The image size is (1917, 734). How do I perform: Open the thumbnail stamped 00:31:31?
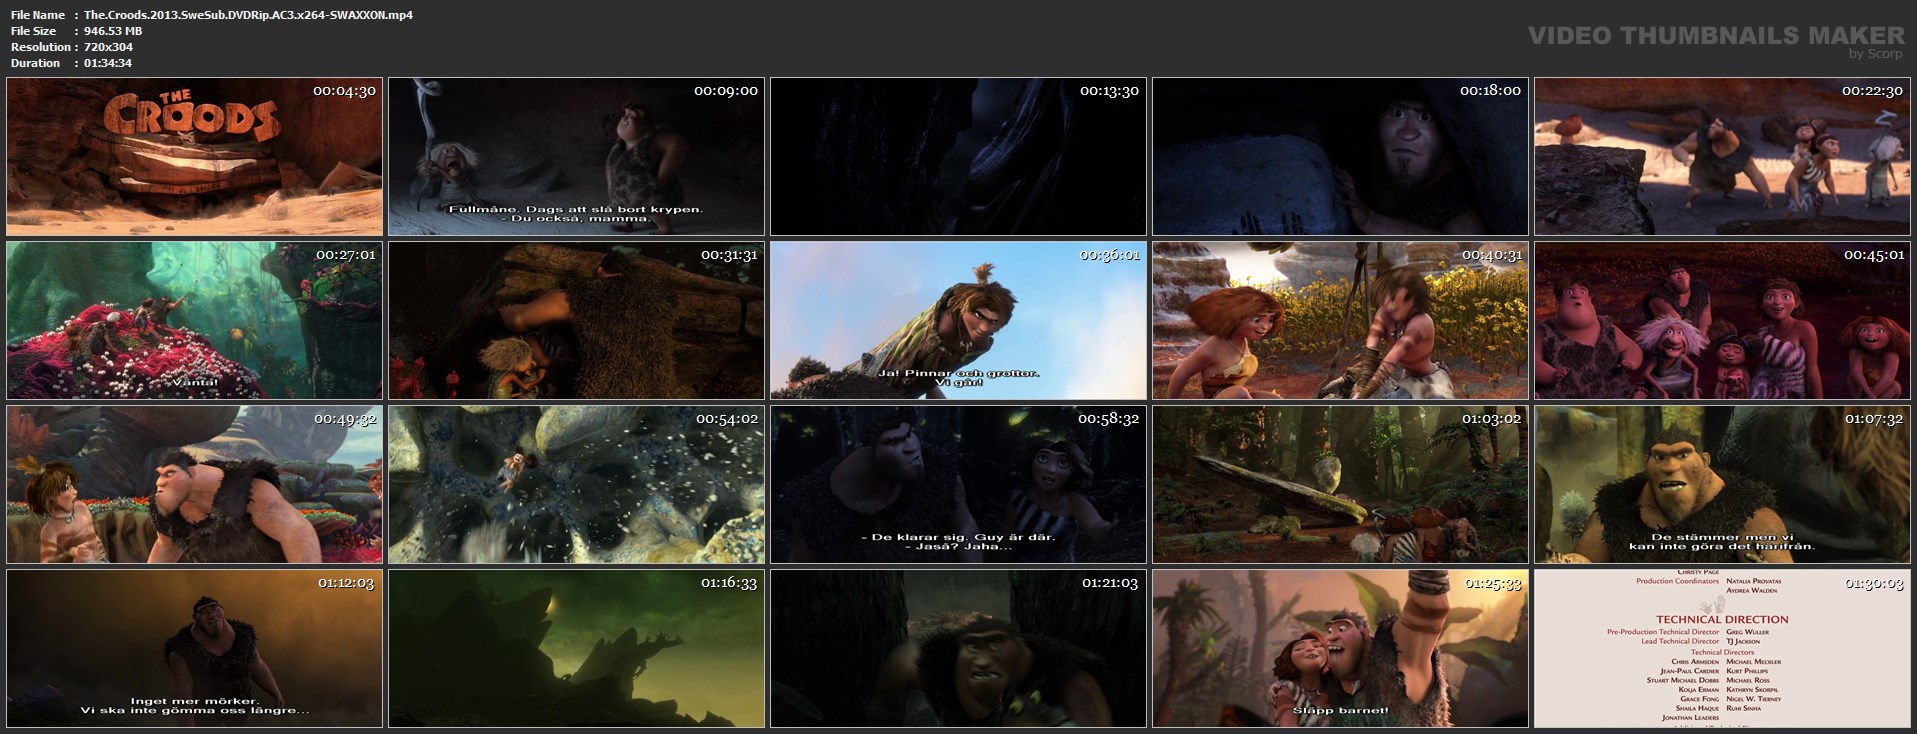576,321
